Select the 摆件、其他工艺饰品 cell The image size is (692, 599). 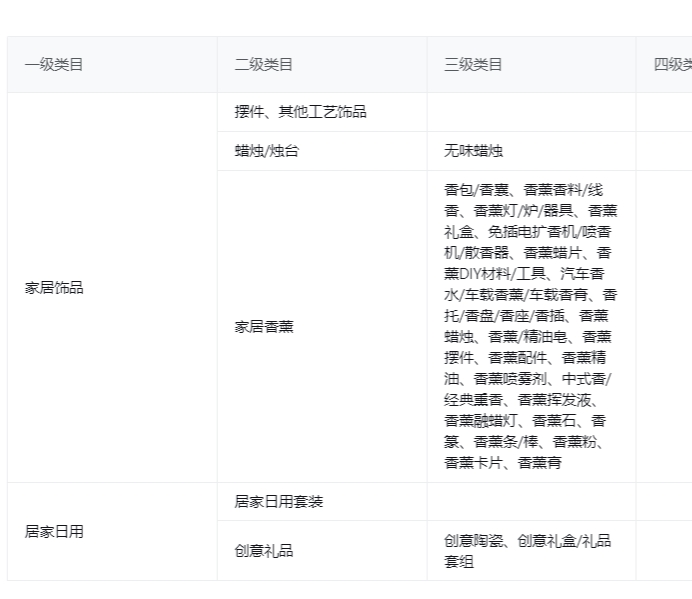coord(300,112)
